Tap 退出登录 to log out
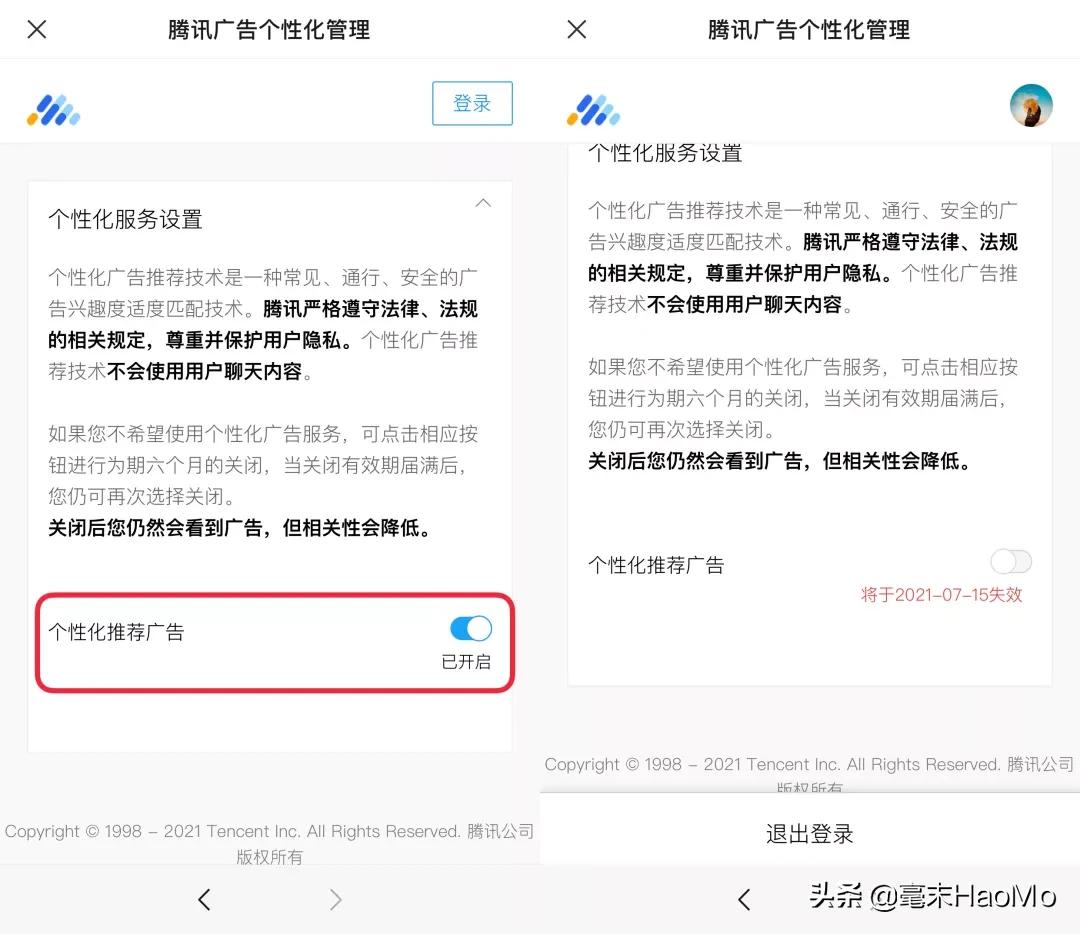Image resolution: width=1080 pixels, height=934 pixels. (x=809, y=832)
